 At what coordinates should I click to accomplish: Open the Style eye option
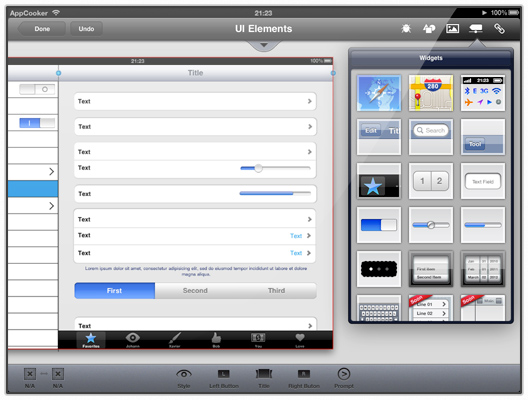[x=184, y=378]
